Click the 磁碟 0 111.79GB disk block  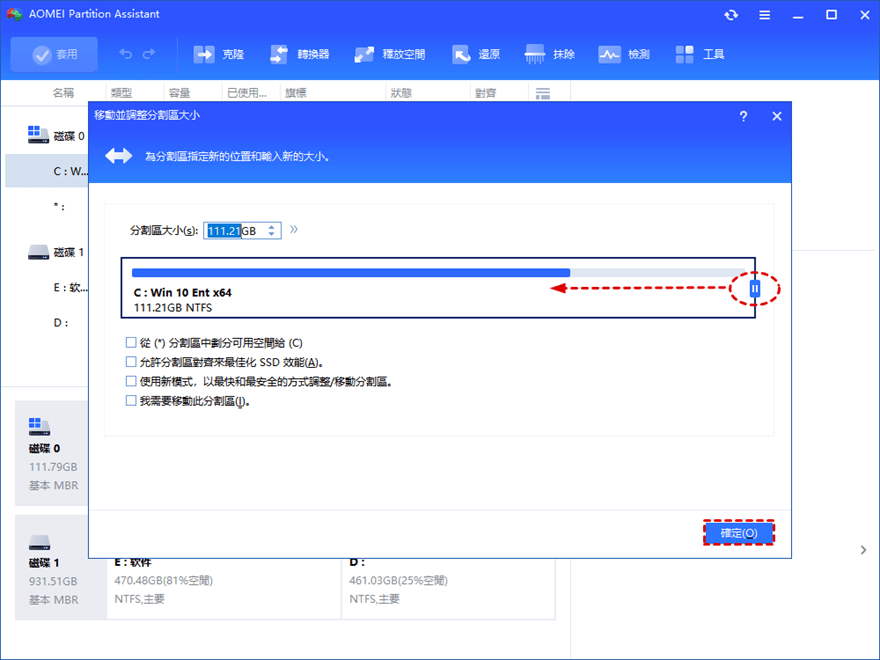(x=52, y=453)
